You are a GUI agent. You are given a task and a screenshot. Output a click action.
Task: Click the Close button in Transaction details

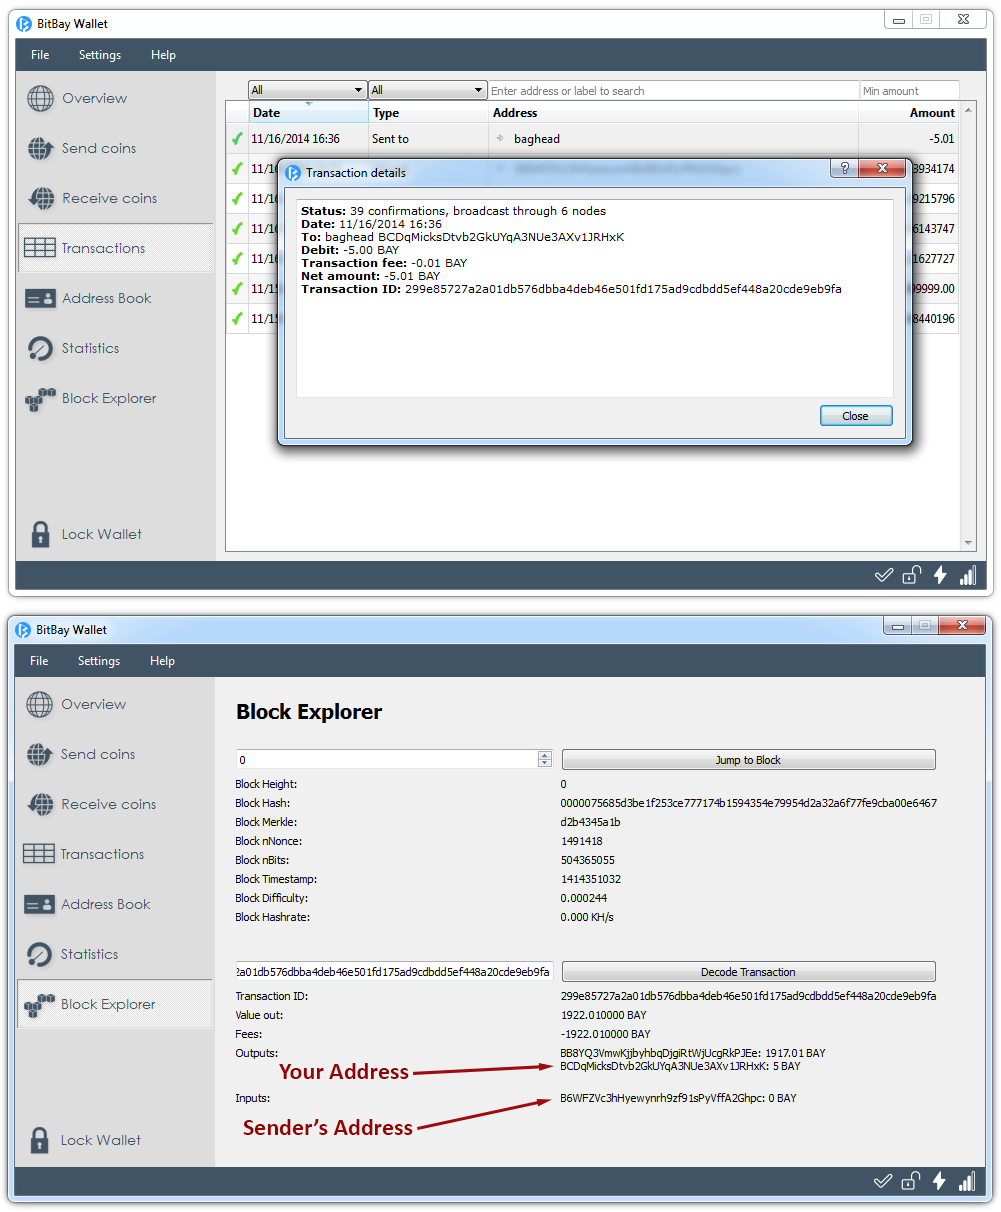click(855, 416)
